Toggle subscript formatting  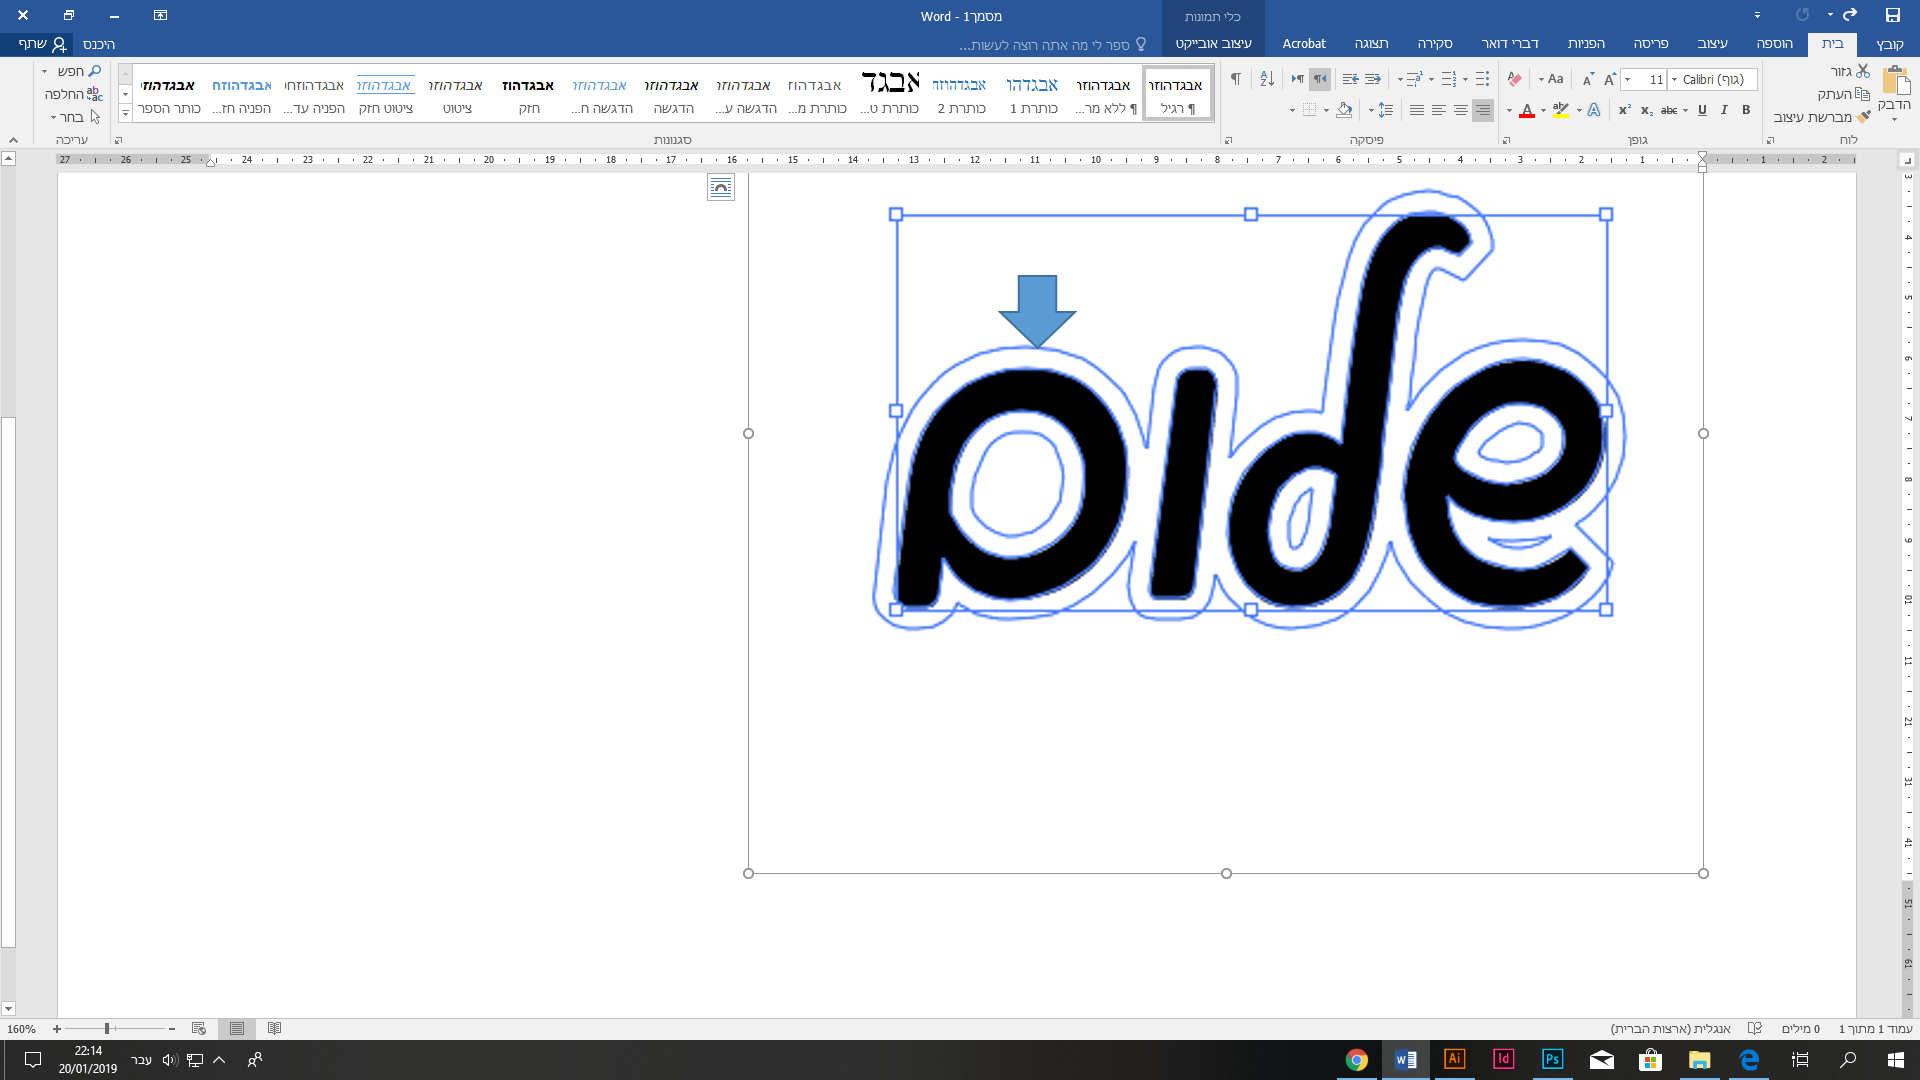pyautogui.click(x=1646, y=112)
